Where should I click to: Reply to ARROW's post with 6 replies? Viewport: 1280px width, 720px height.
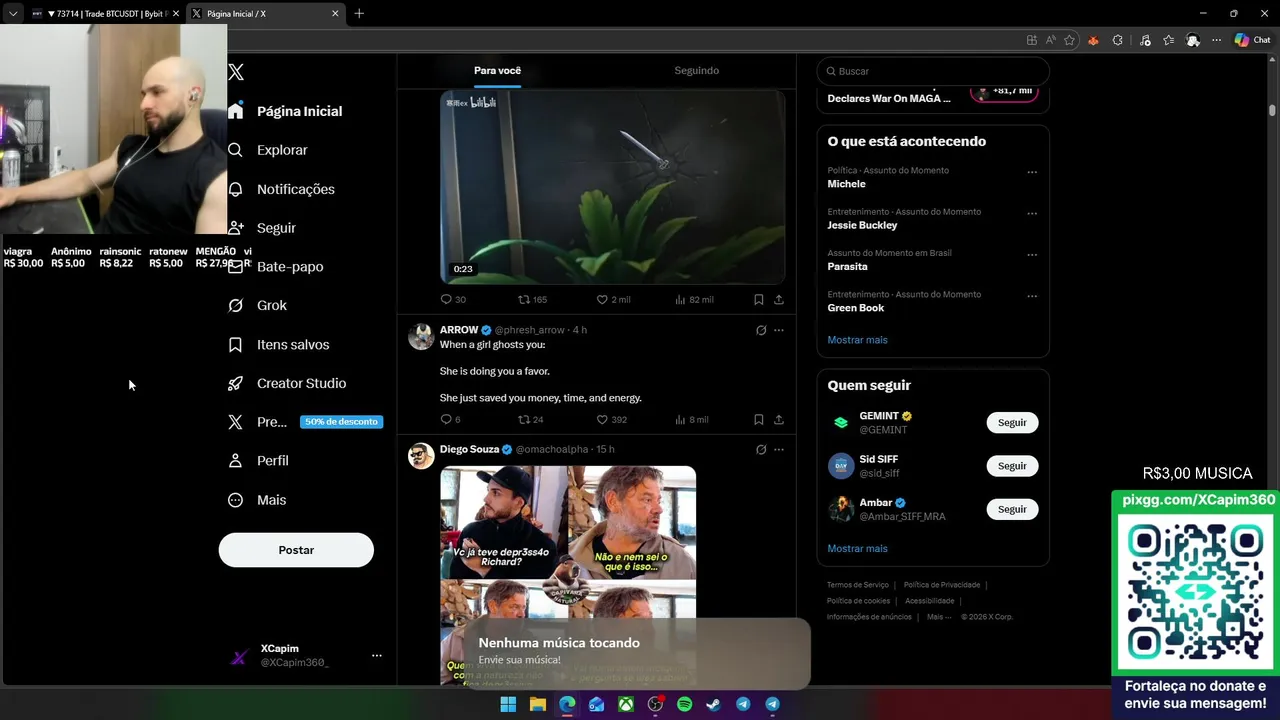pos(450,420)
